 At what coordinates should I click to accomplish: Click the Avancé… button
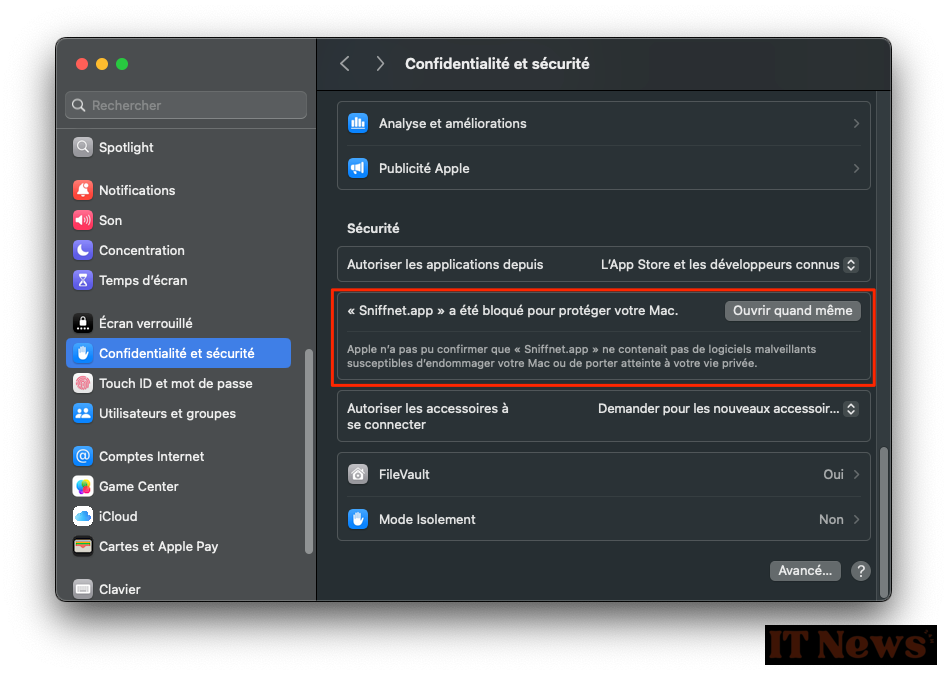[805, 571]
